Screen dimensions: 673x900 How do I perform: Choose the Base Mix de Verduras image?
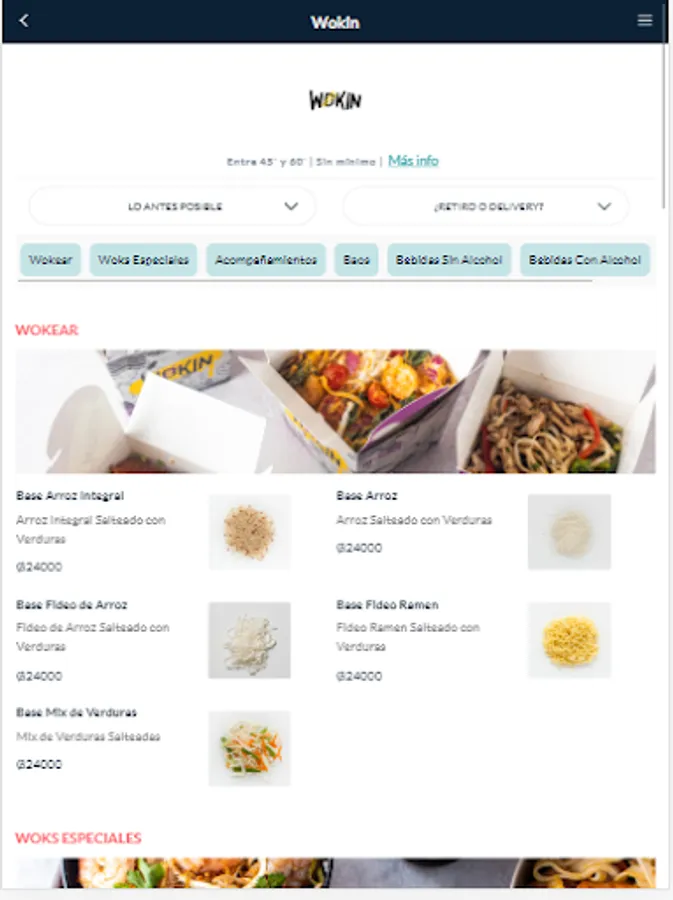point(250,748)
